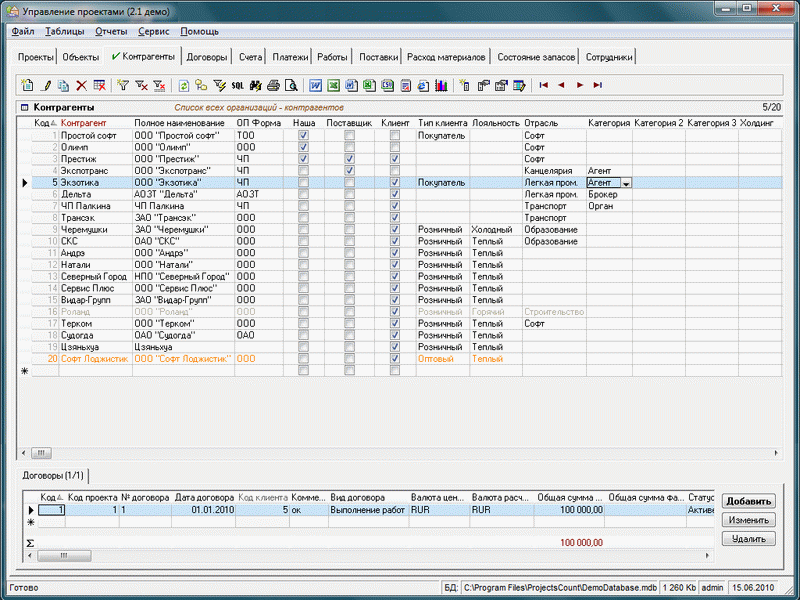
Task: Toggle the Клиент checkbox for Черемушки
Action: pos(395,229)
